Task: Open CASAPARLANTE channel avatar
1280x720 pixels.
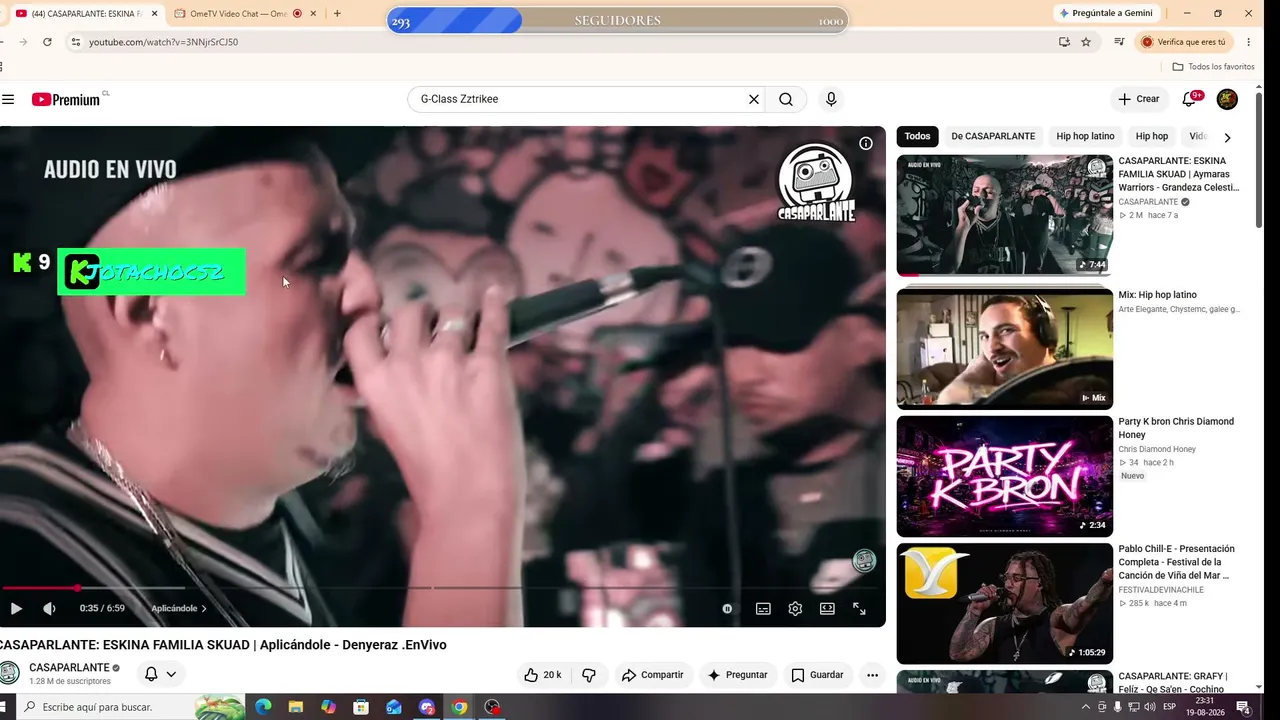Action: 9,673
